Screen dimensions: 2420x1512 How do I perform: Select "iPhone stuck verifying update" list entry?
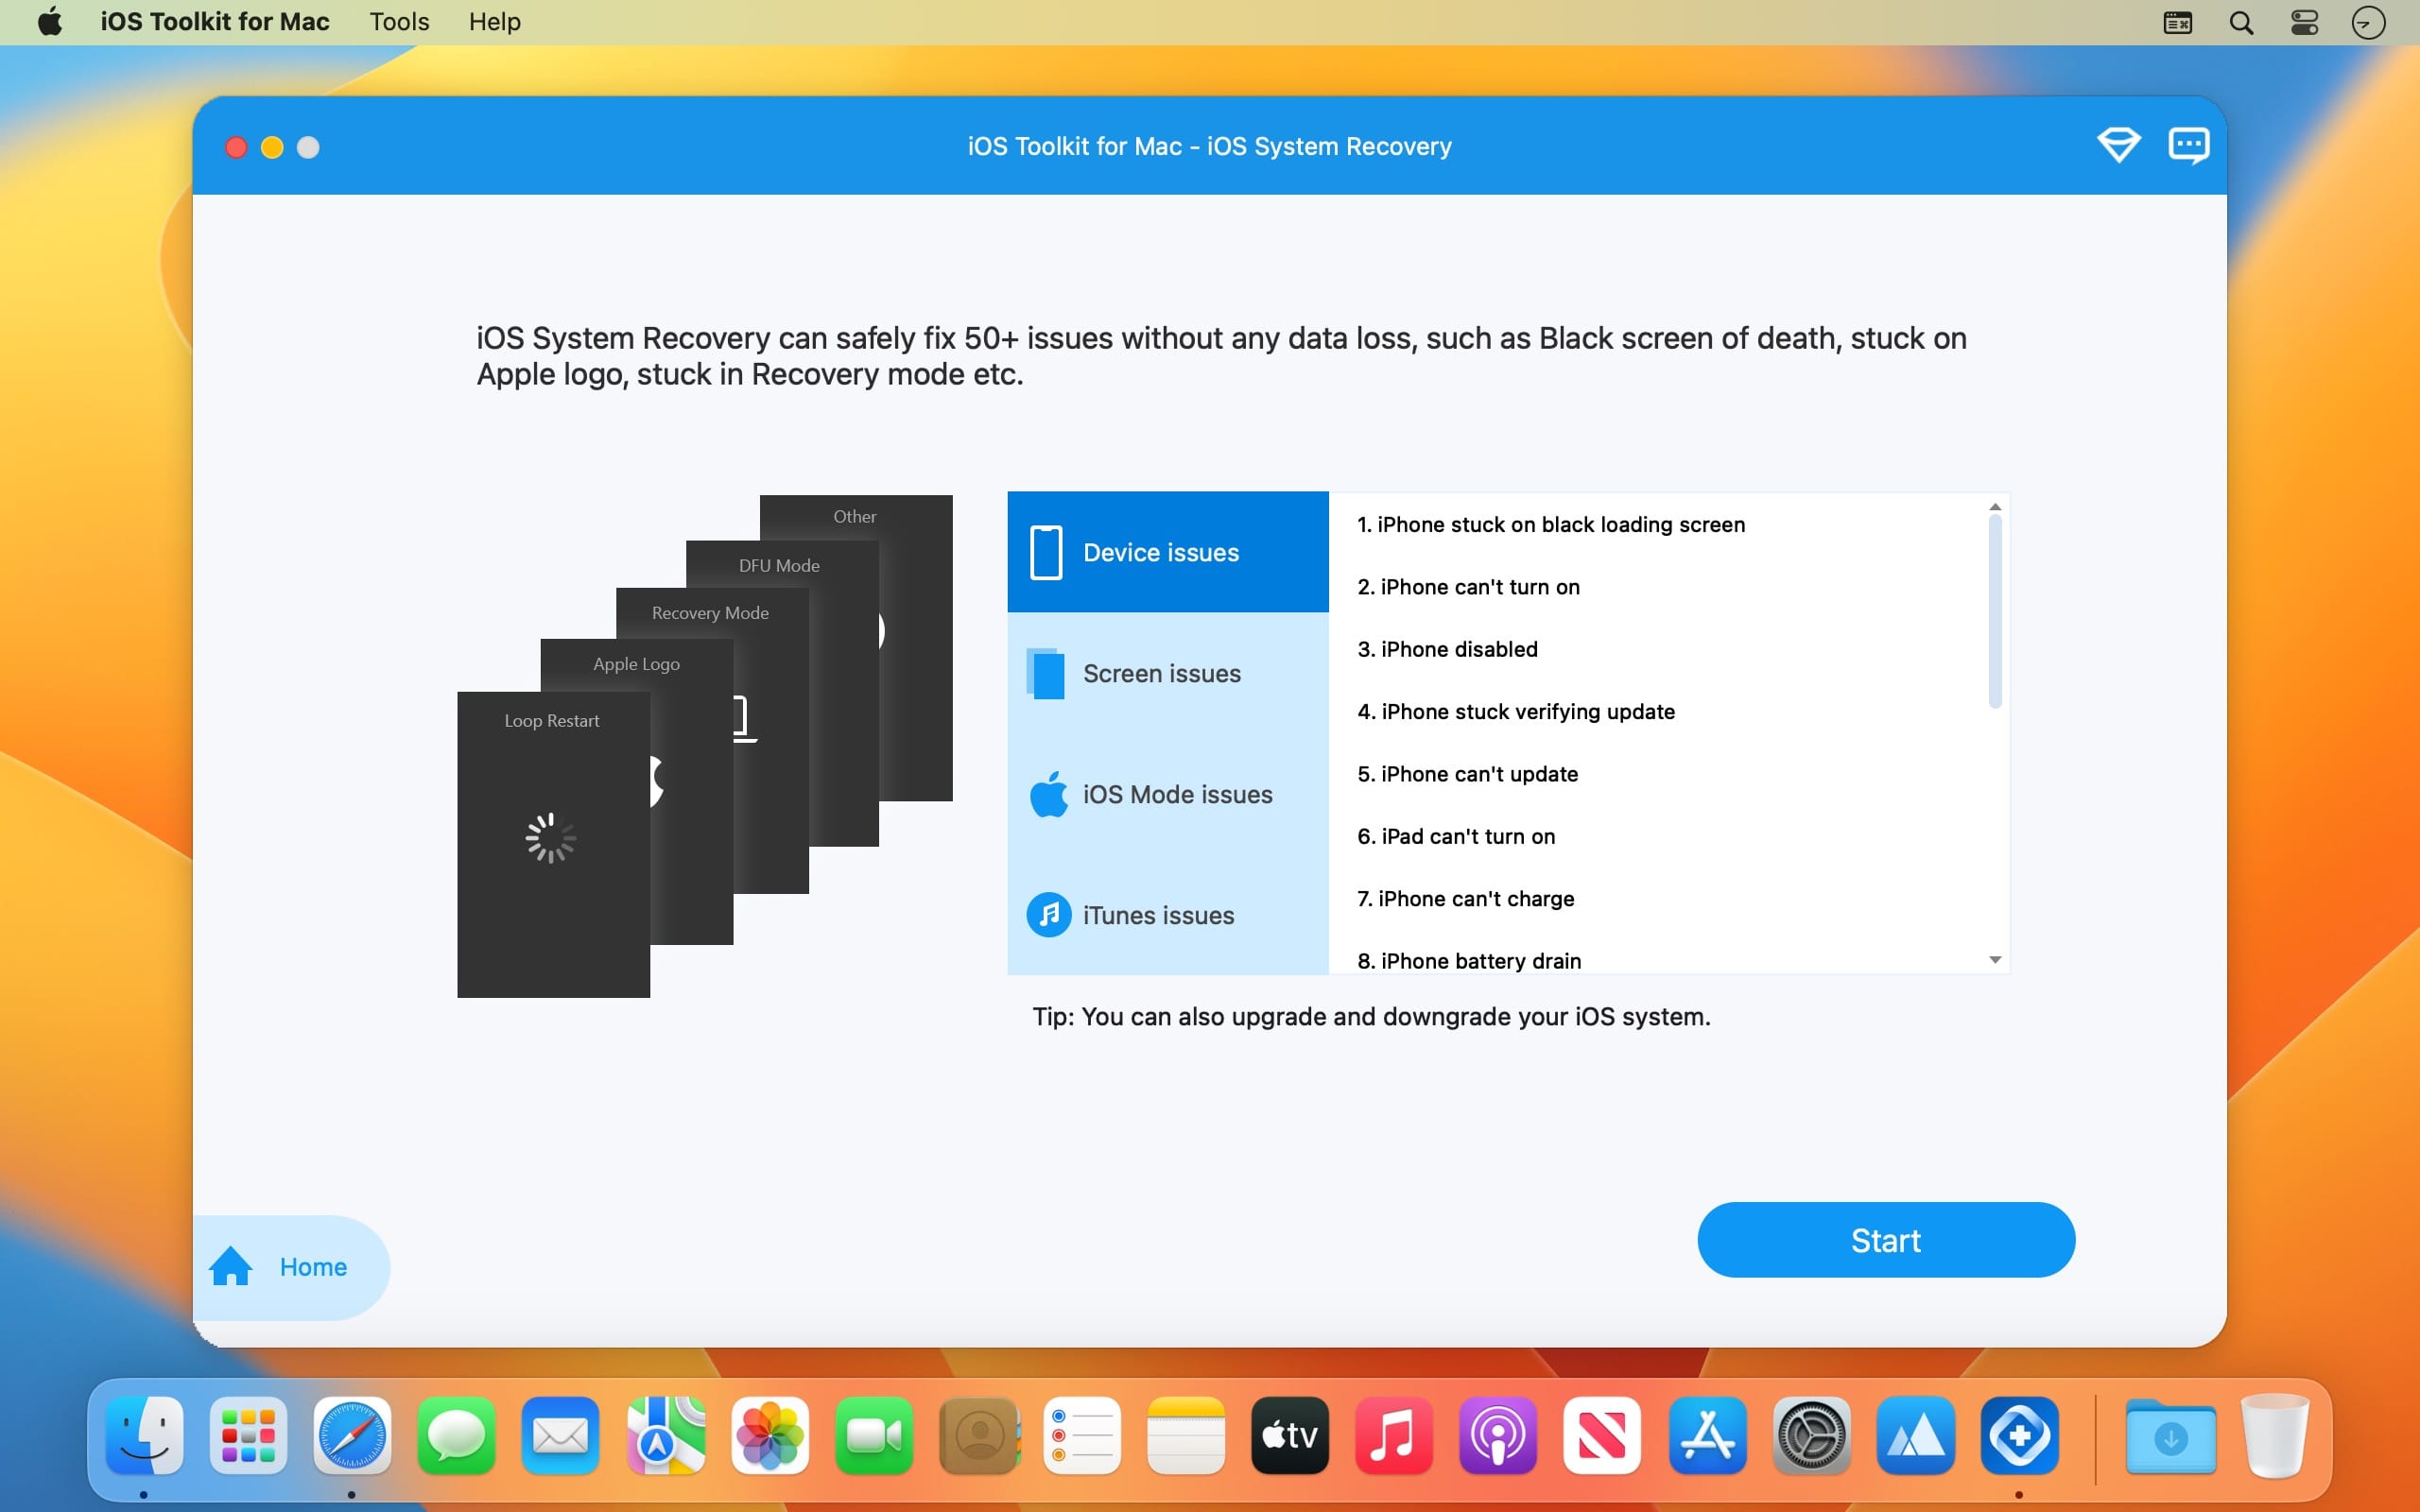pos(1515,711)
